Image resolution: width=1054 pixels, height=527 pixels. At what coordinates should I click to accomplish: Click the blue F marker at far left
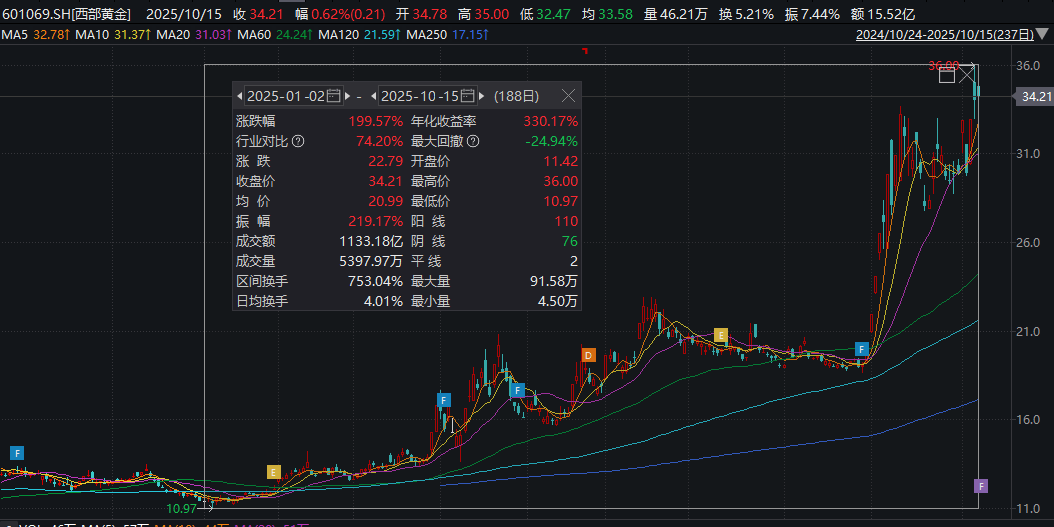[x=17, y=453]
